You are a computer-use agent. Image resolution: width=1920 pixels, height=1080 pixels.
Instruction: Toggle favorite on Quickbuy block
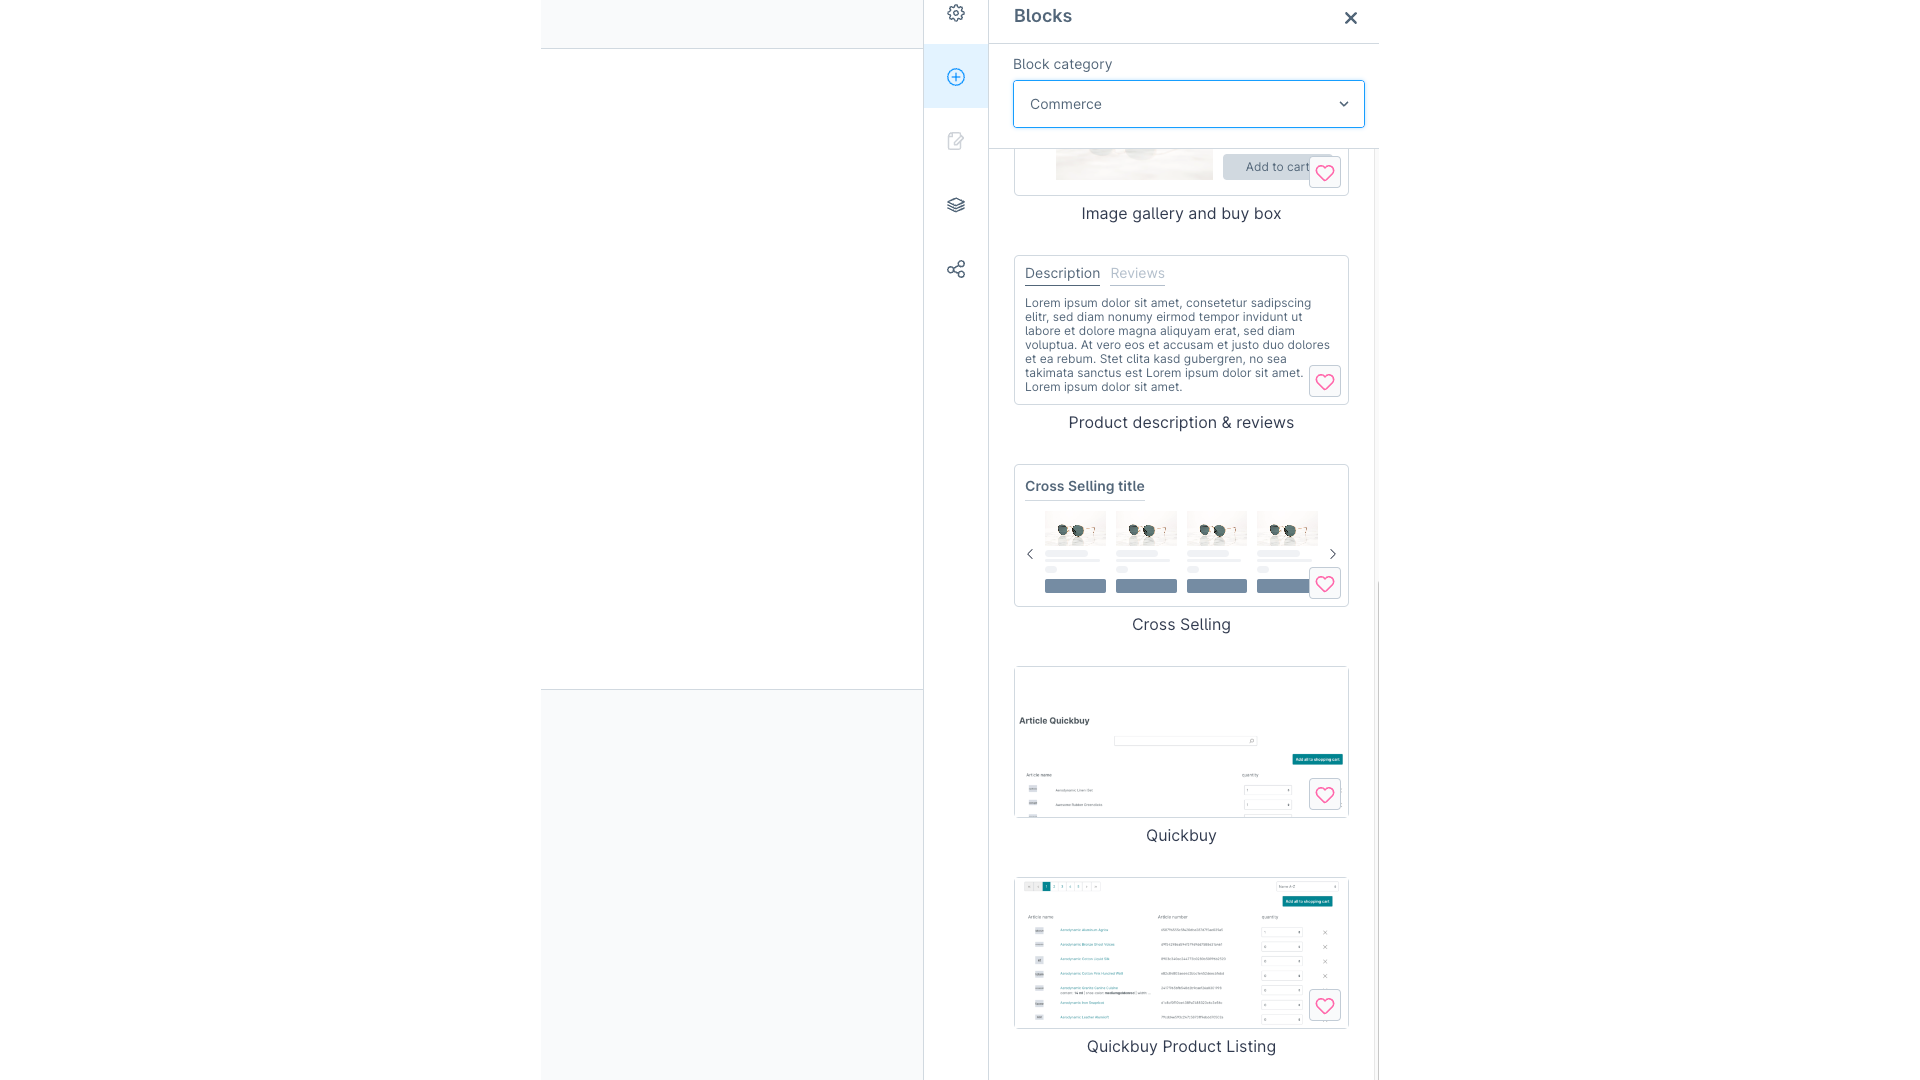click(1325, 794)
